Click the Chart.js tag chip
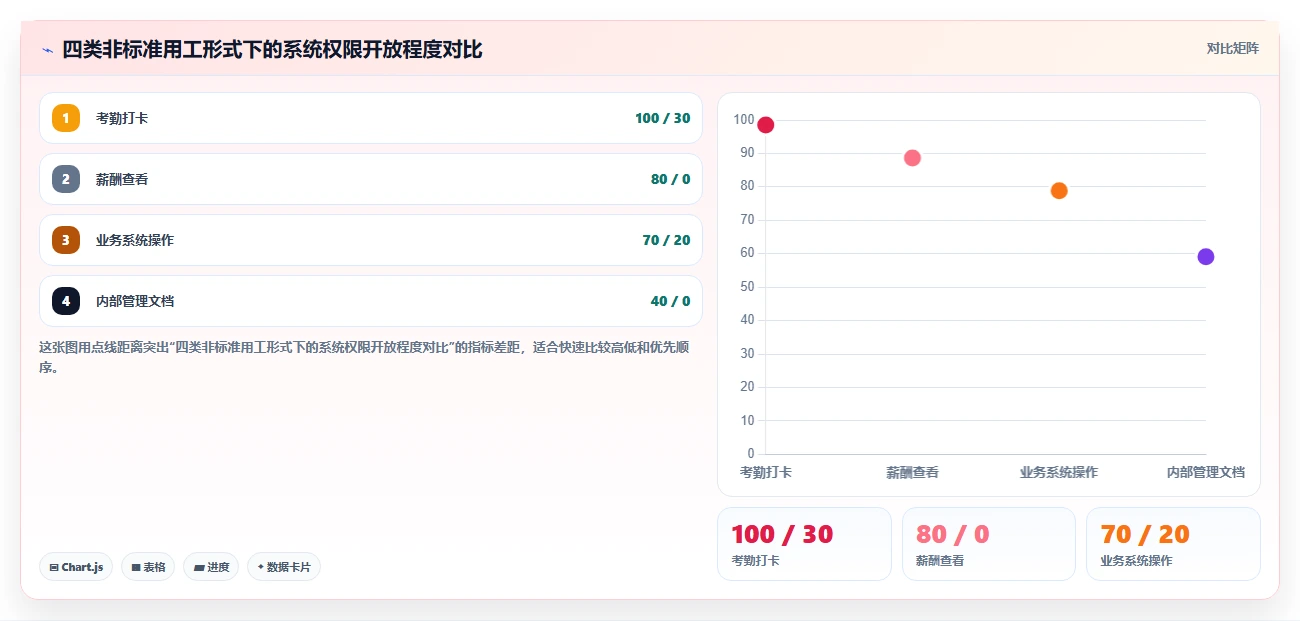The width and height of the screenshot is (1300, 621). (x=76, y=567)
